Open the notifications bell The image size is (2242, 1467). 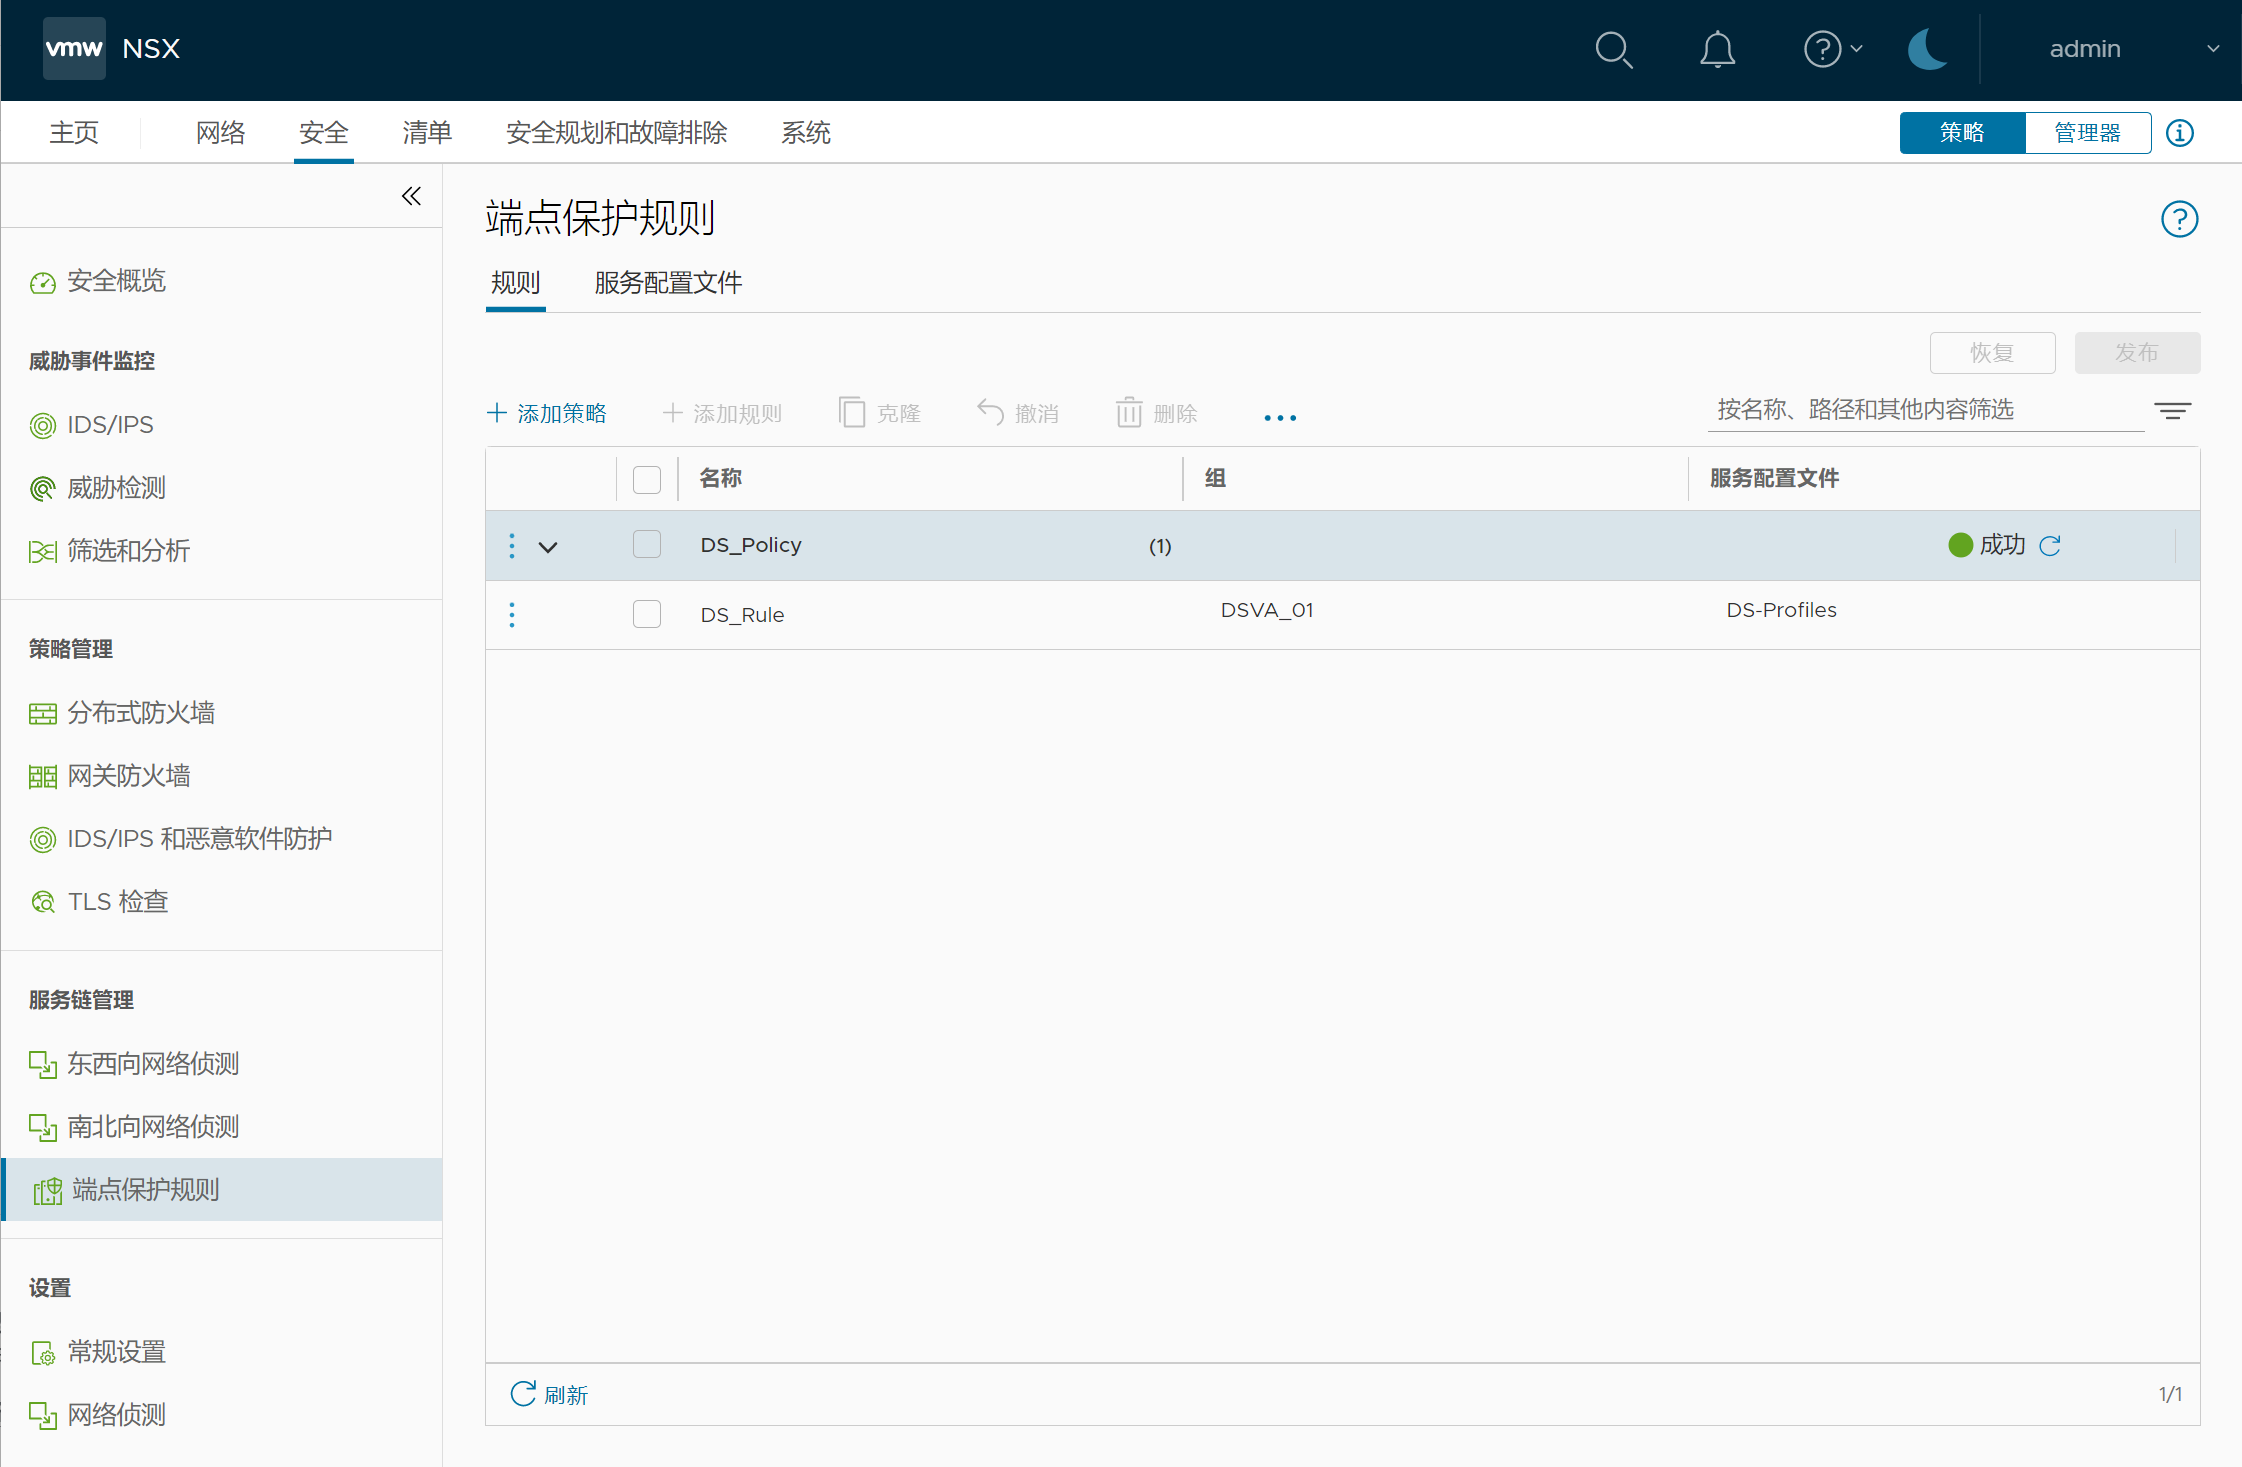click(x=1717, y=49)
